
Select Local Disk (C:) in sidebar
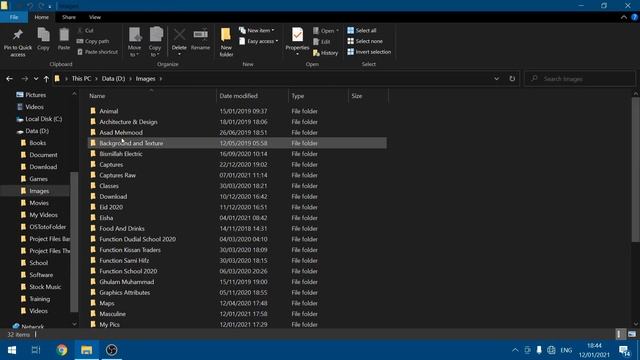click(44, 119)
